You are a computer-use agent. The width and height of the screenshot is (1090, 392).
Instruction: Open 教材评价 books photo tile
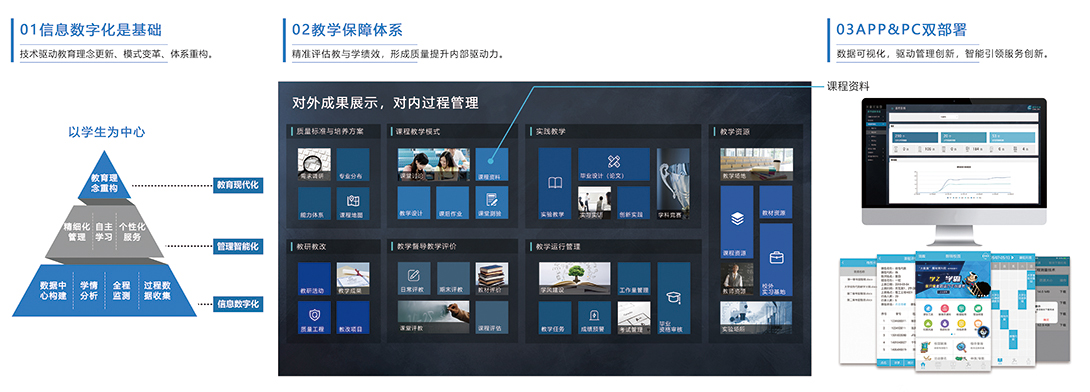[x=491, y=279]
